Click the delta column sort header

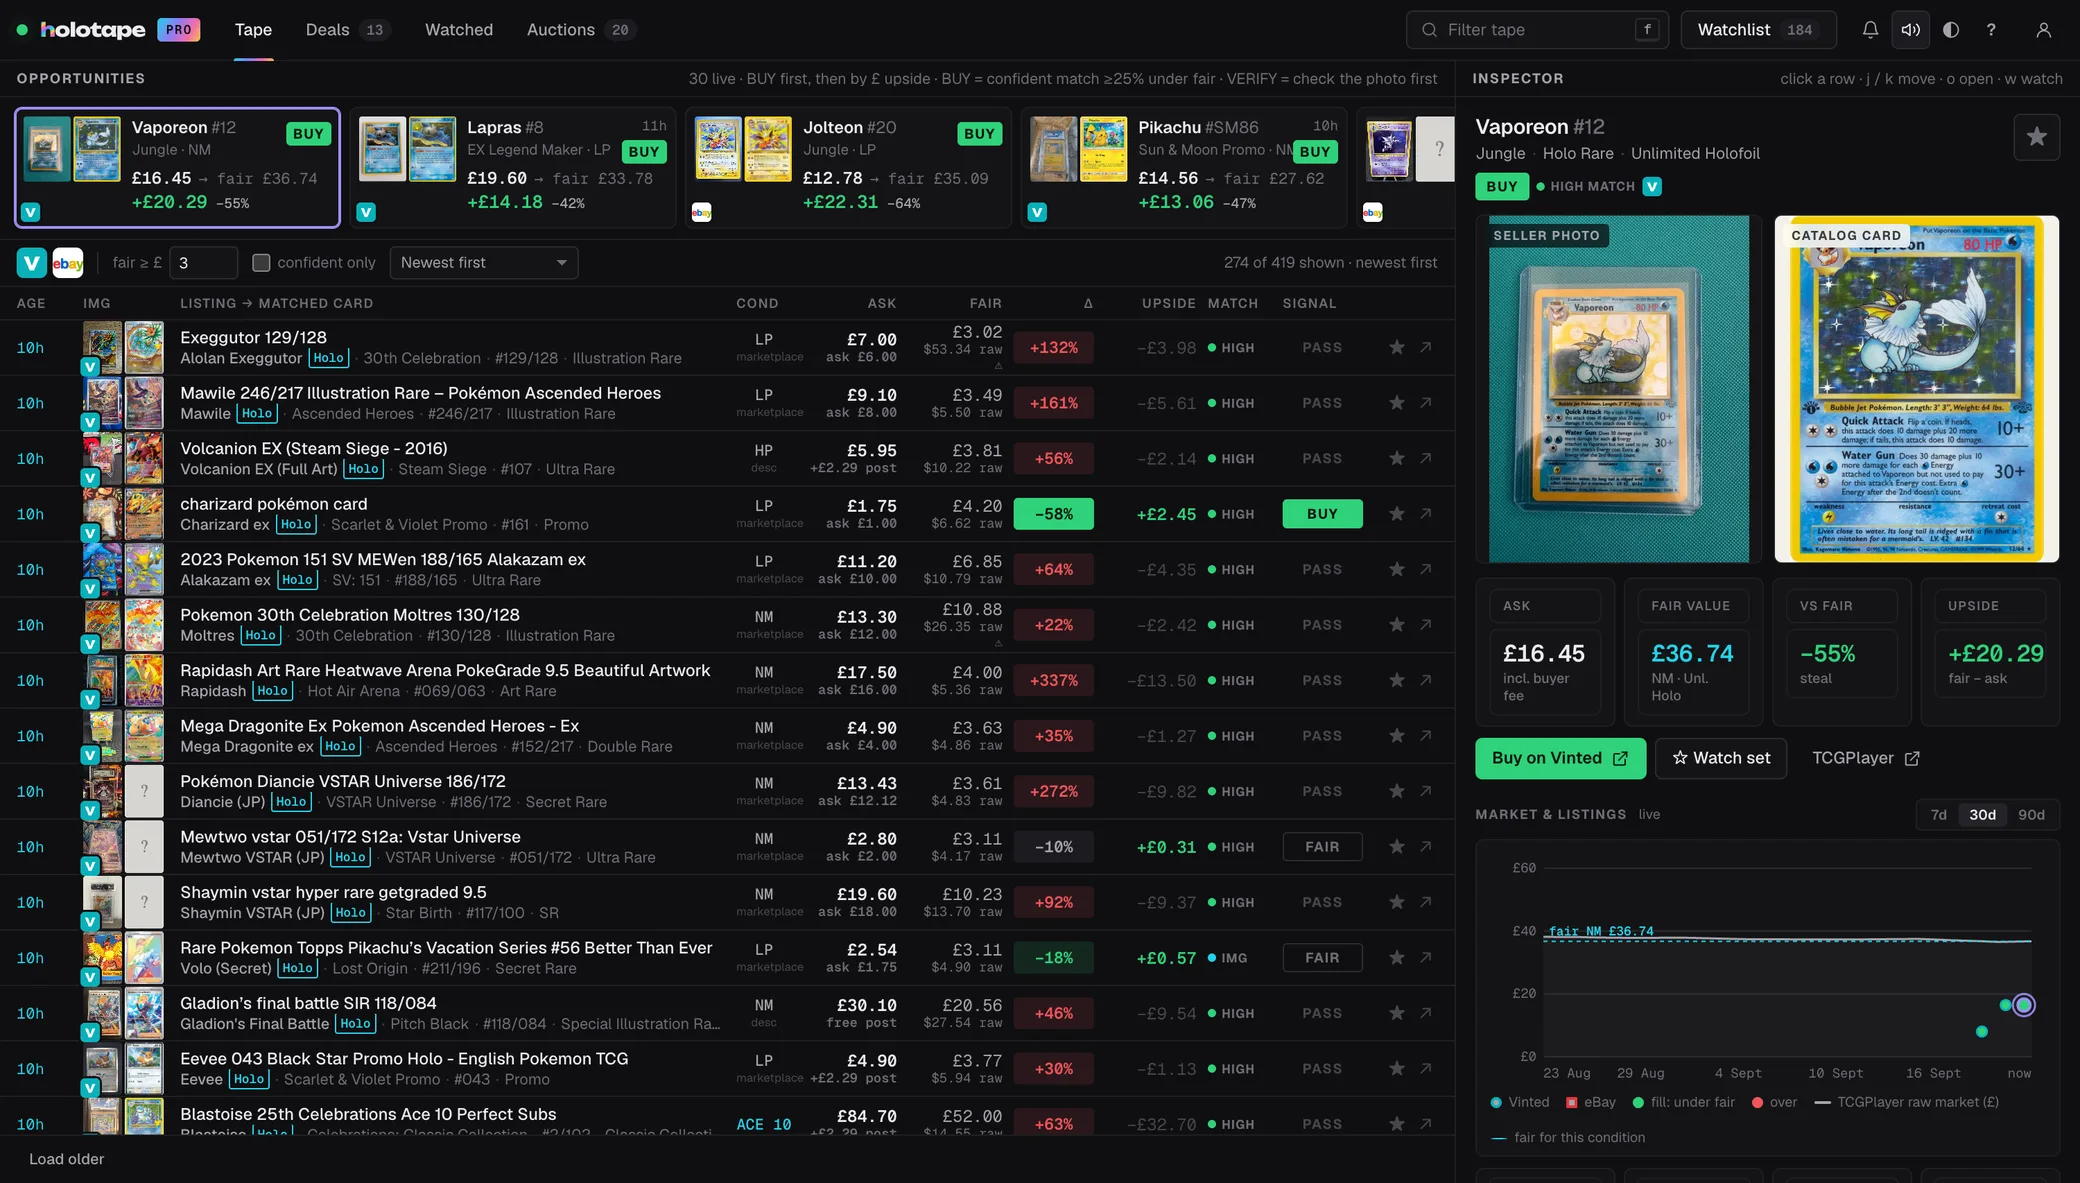1088,304
